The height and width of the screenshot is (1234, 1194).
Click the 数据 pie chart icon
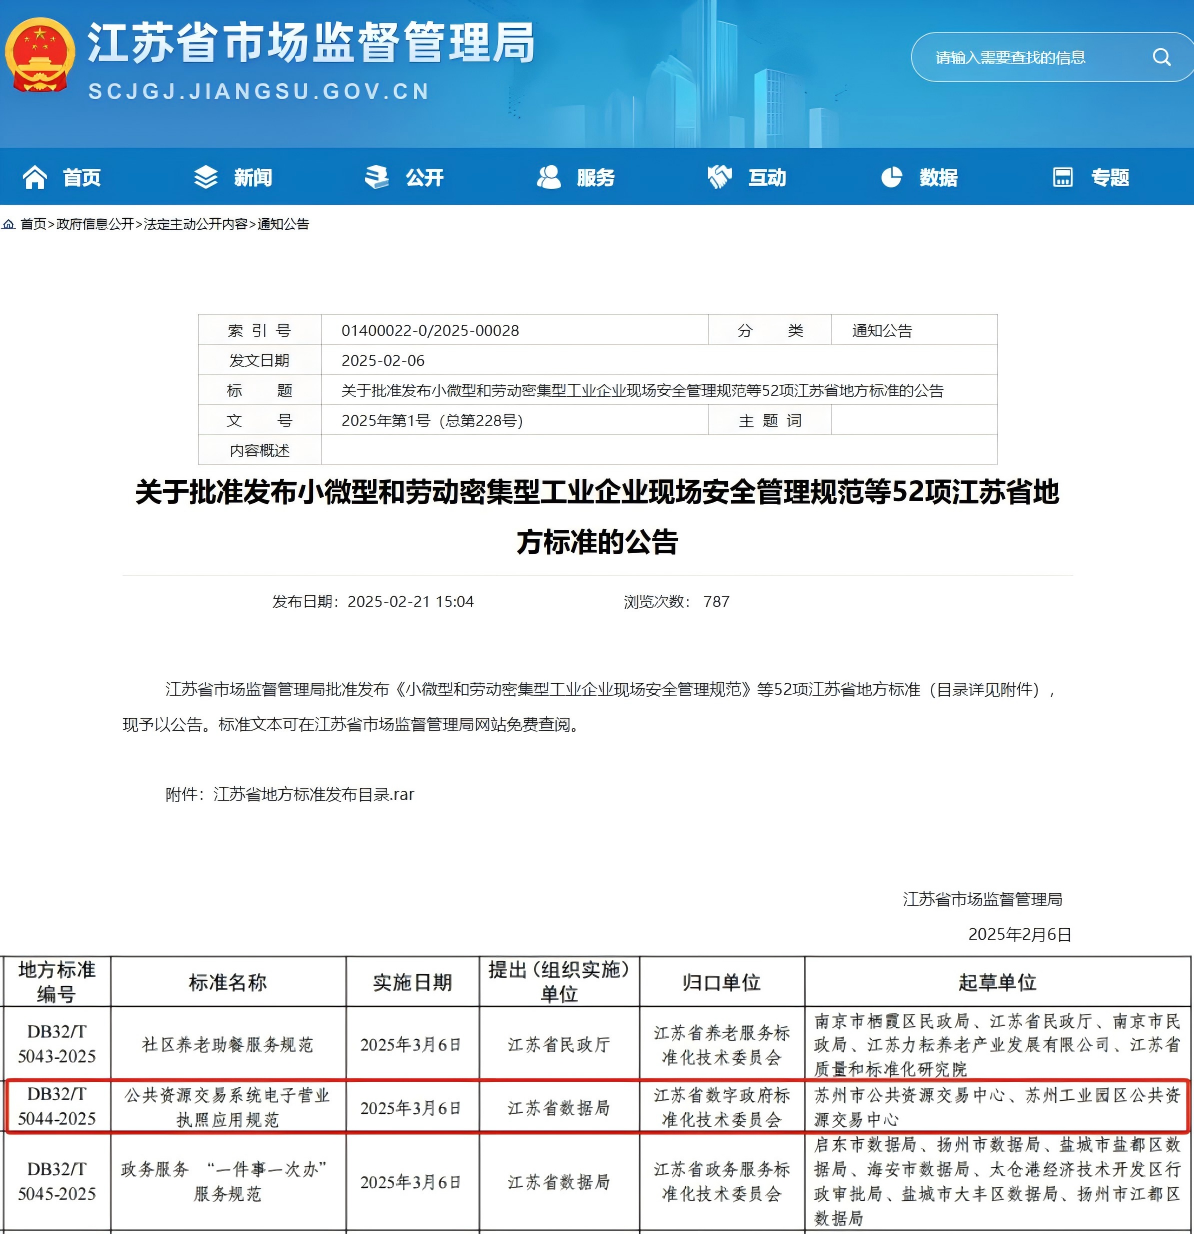point(892,177)
